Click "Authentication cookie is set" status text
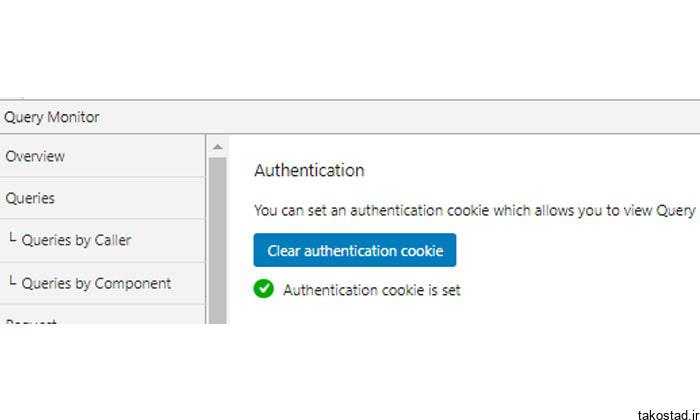 coord(371,291)
